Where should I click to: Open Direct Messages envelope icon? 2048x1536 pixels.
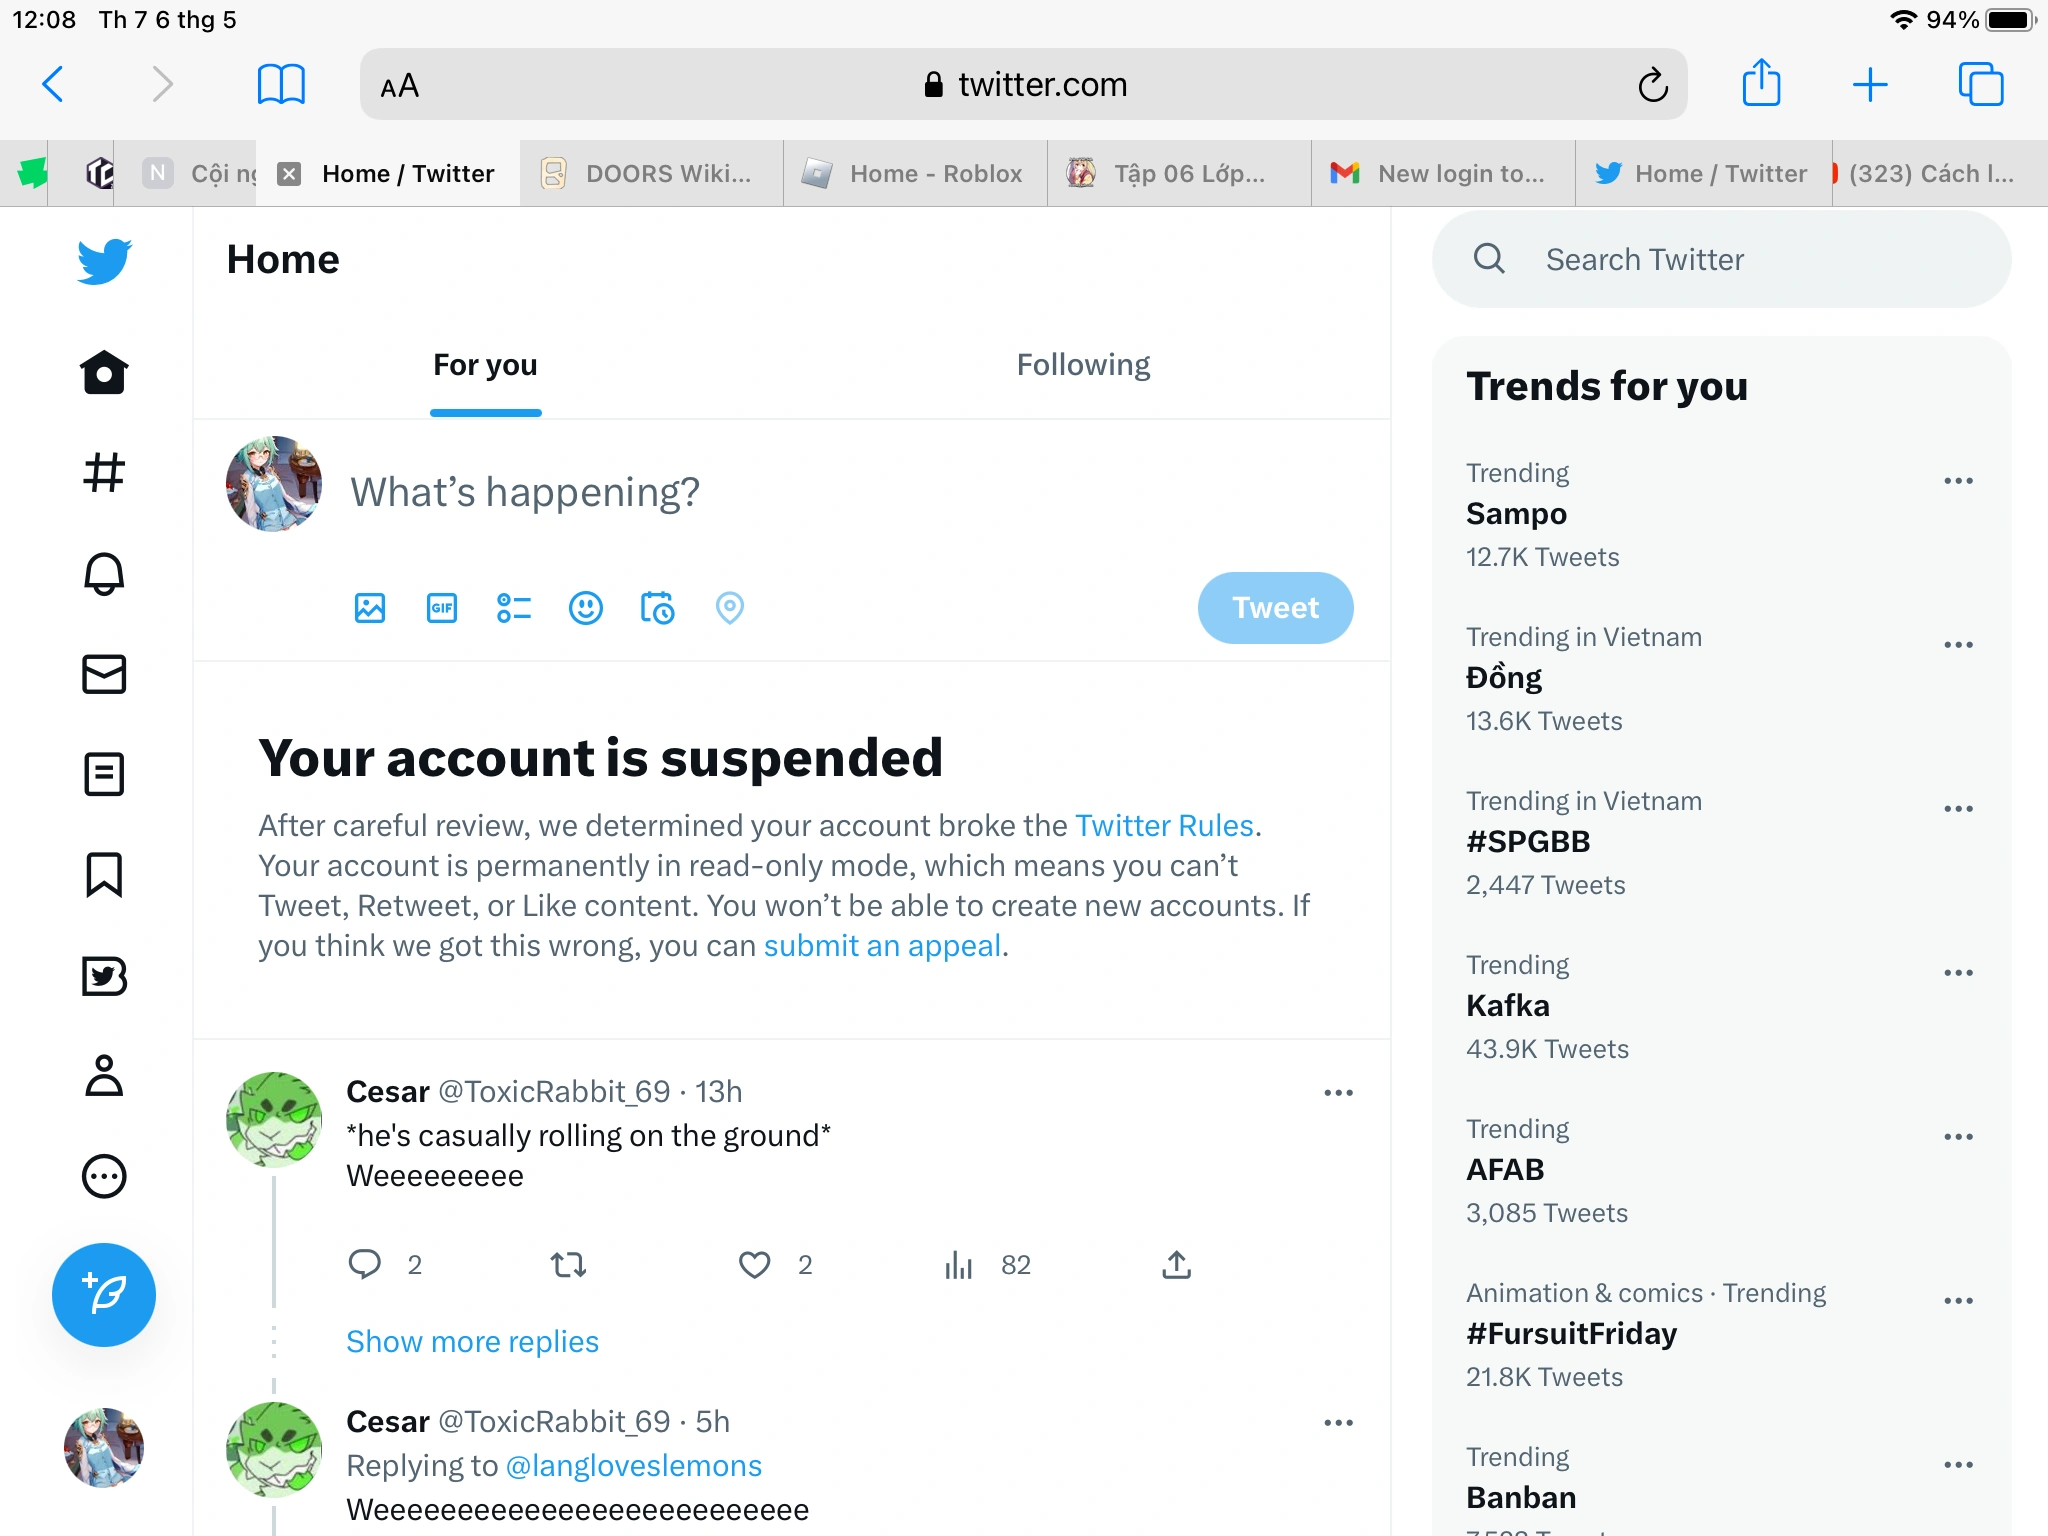click(104, 674)
